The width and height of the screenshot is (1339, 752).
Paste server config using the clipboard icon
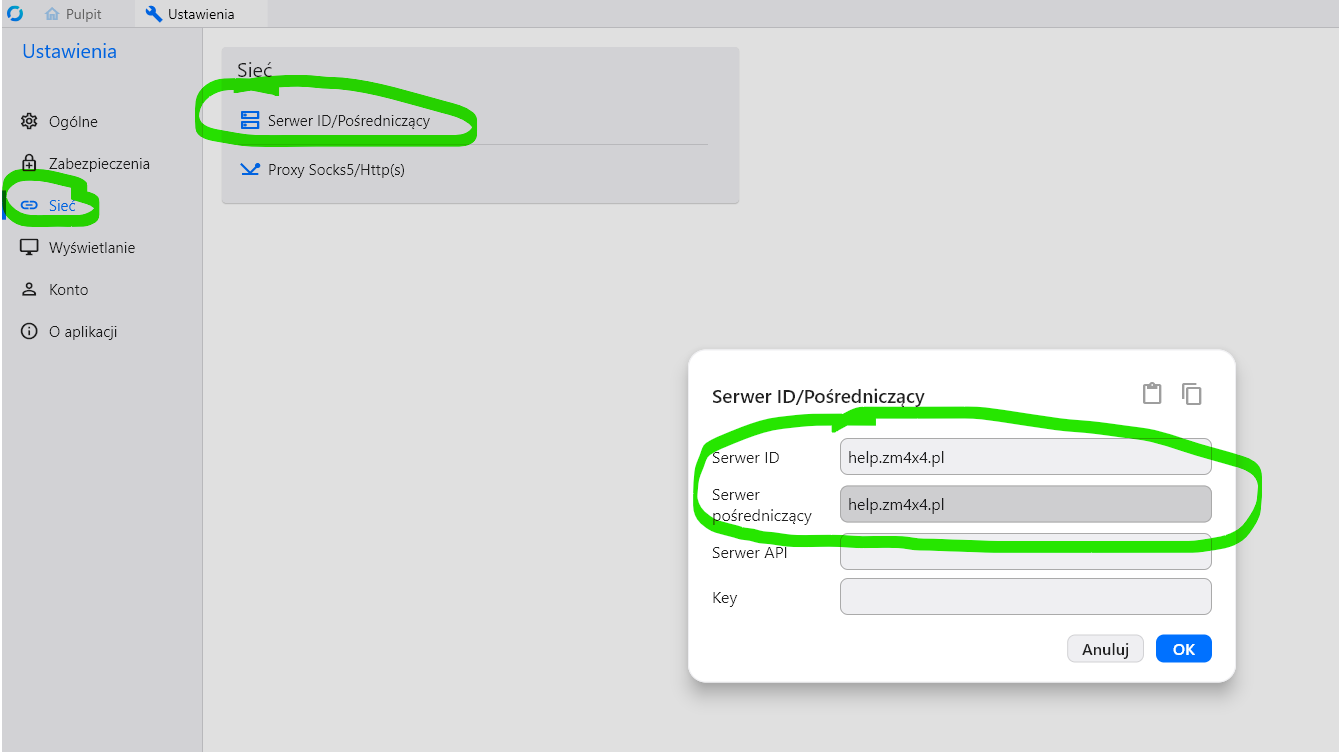tap(1152, 394)
